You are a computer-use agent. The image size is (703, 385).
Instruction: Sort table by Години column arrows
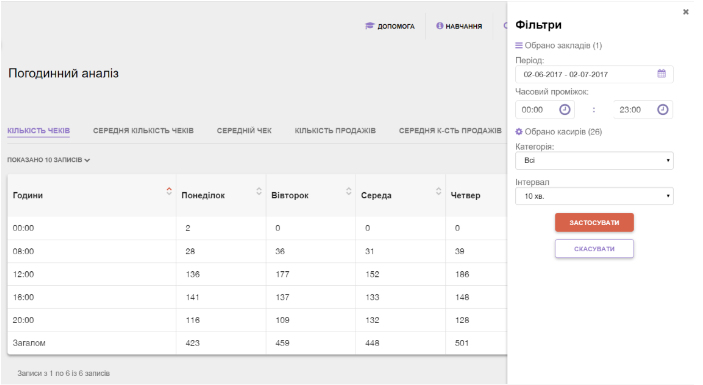pos(169,191)
